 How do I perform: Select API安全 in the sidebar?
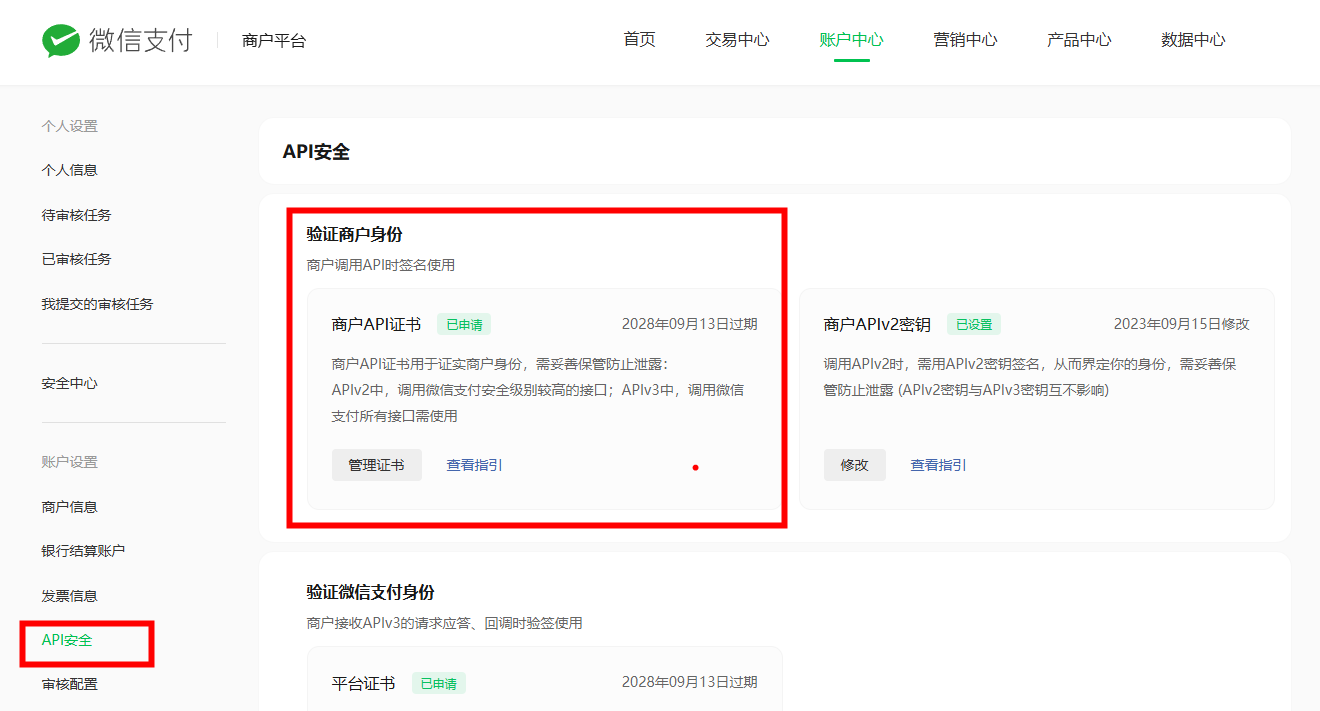point(67,640)
